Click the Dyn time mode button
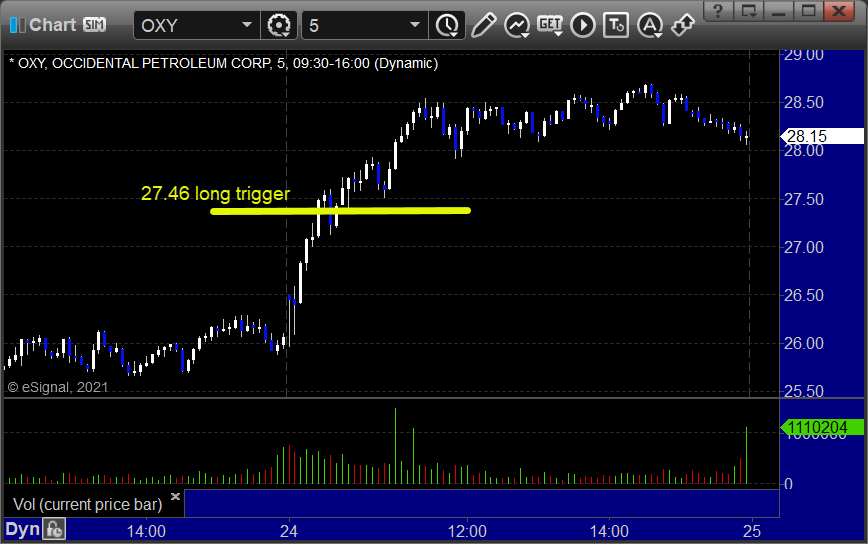868x544 pixels. [23, 529]
